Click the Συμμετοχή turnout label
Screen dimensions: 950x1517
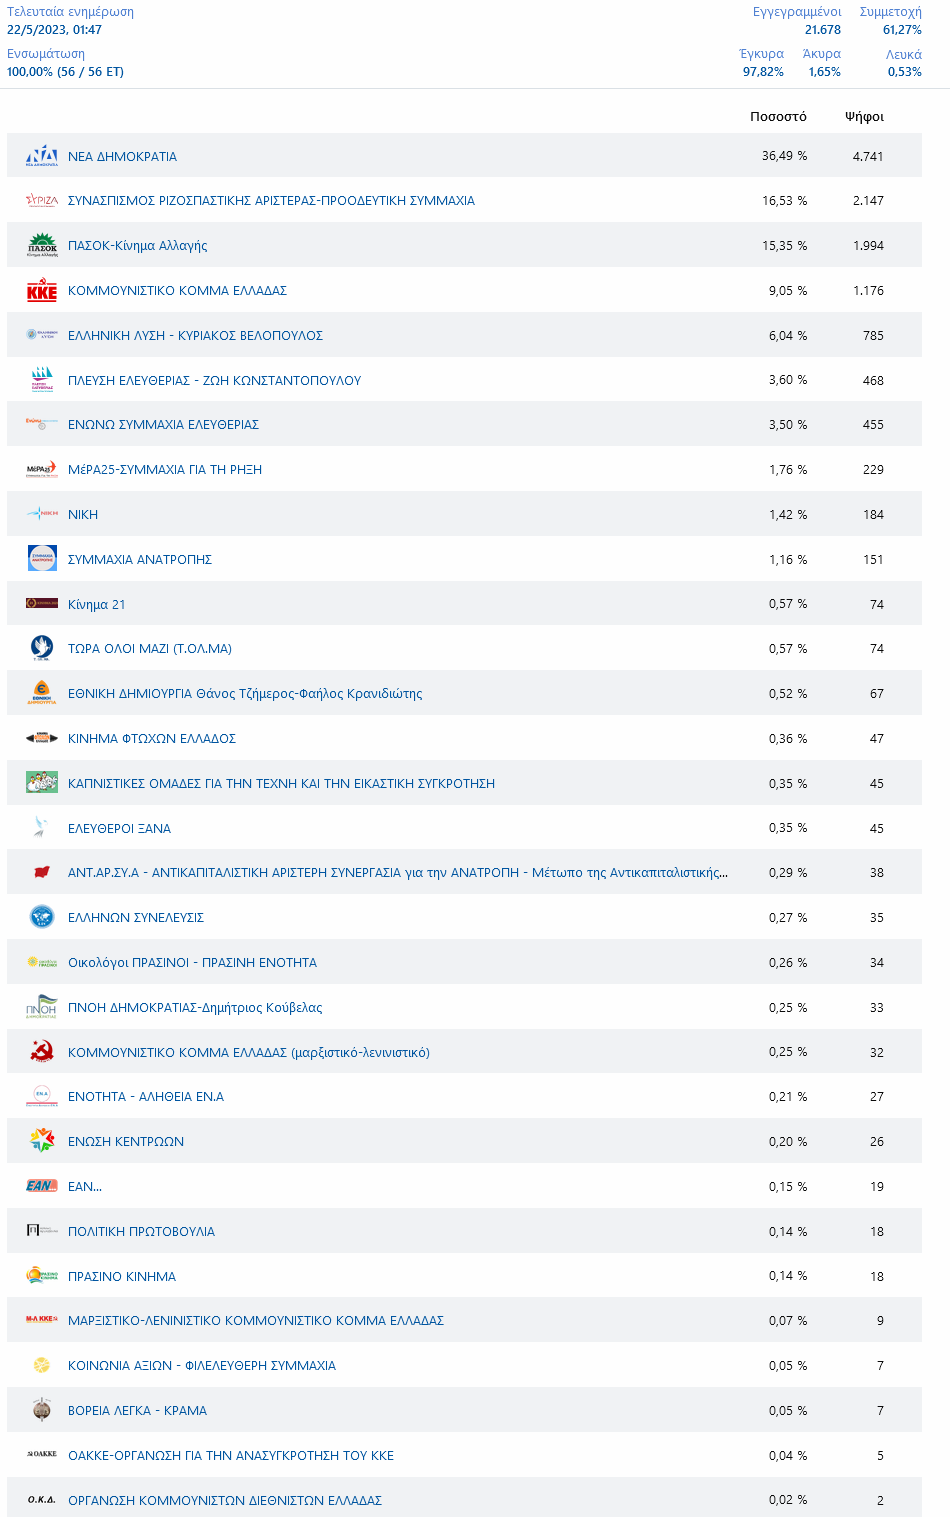tap(890, 12)
